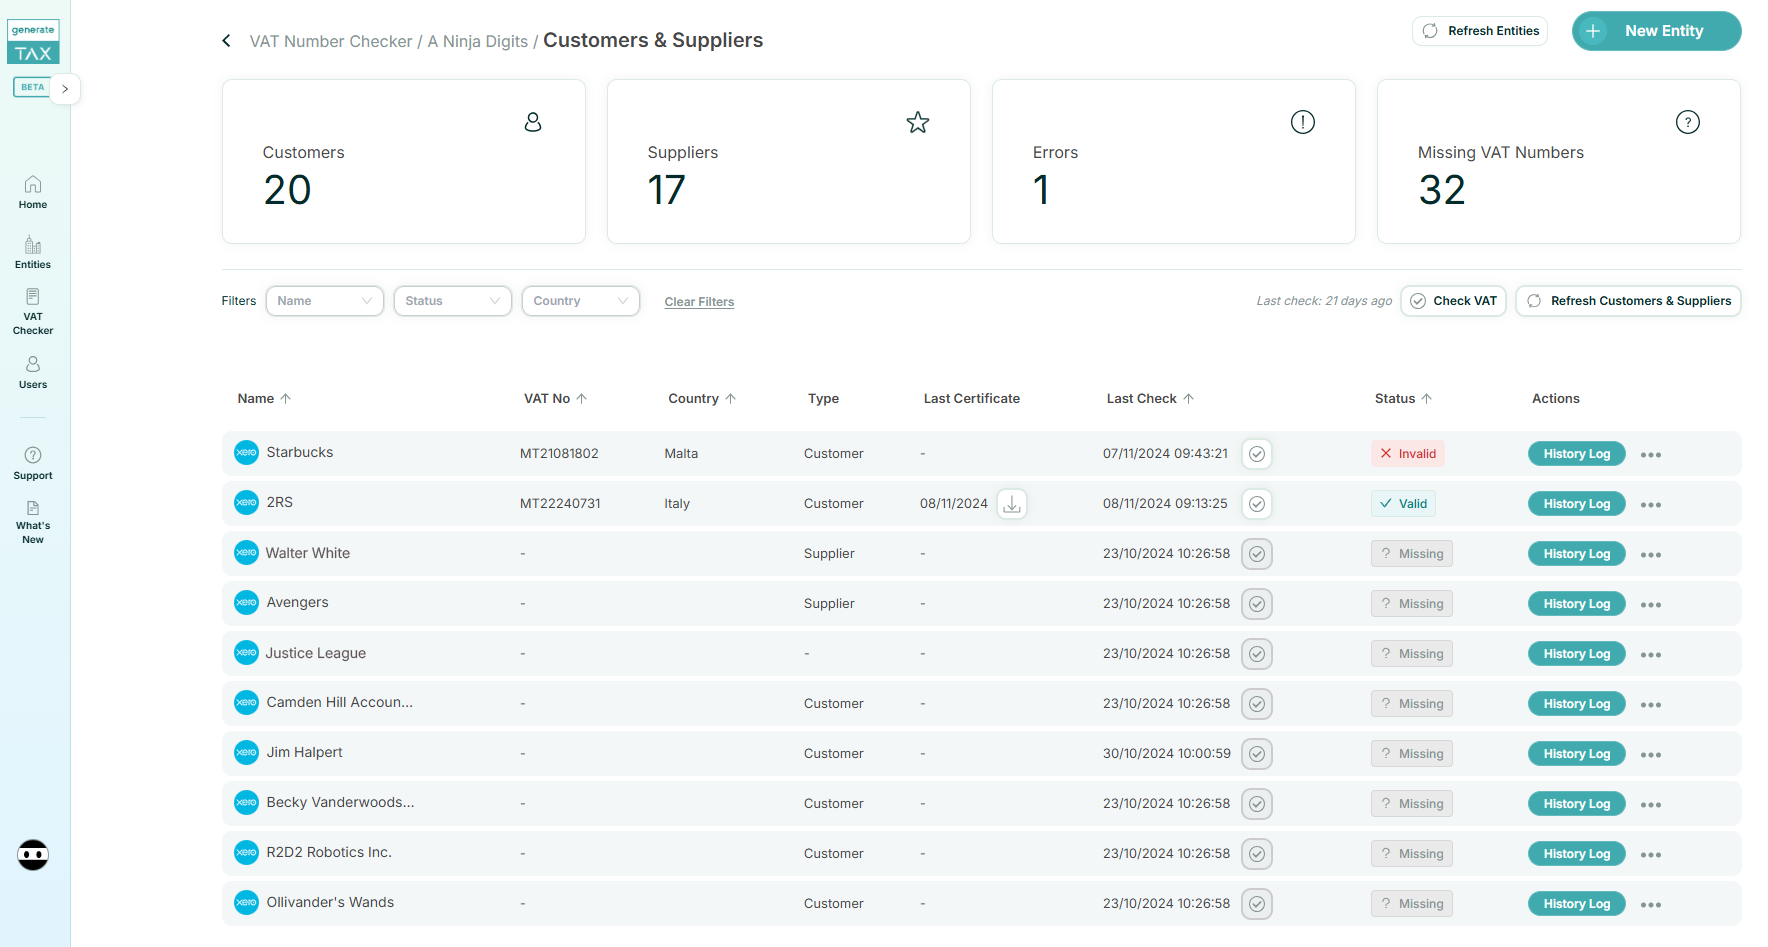
Task: Verify VAT for Walter White using the circle check
Action: coord(1256,553)
